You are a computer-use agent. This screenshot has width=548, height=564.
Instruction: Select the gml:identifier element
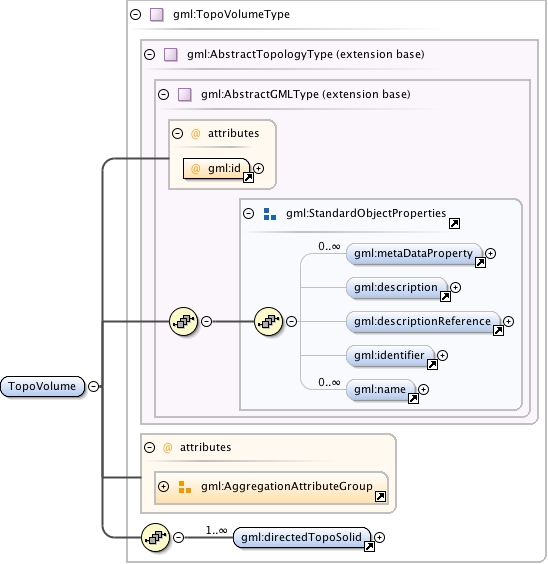[x=390, y=355]
